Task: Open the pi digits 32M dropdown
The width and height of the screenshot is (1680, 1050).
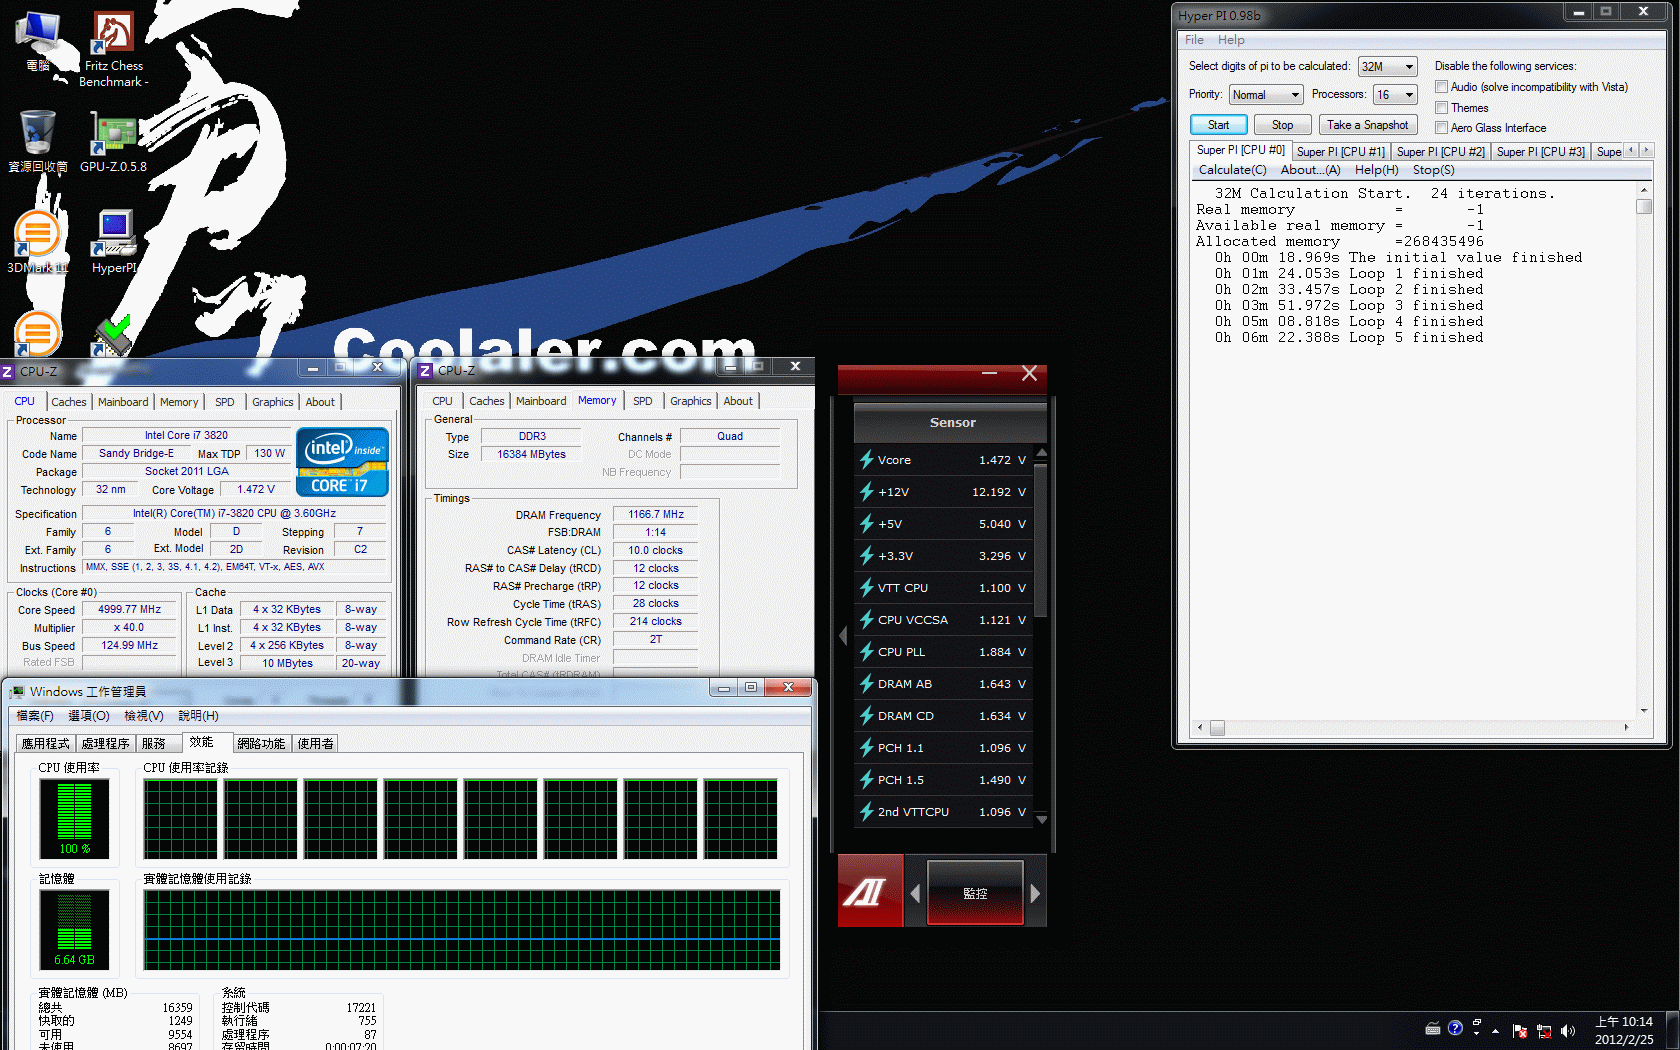Action: [1387, 66]
